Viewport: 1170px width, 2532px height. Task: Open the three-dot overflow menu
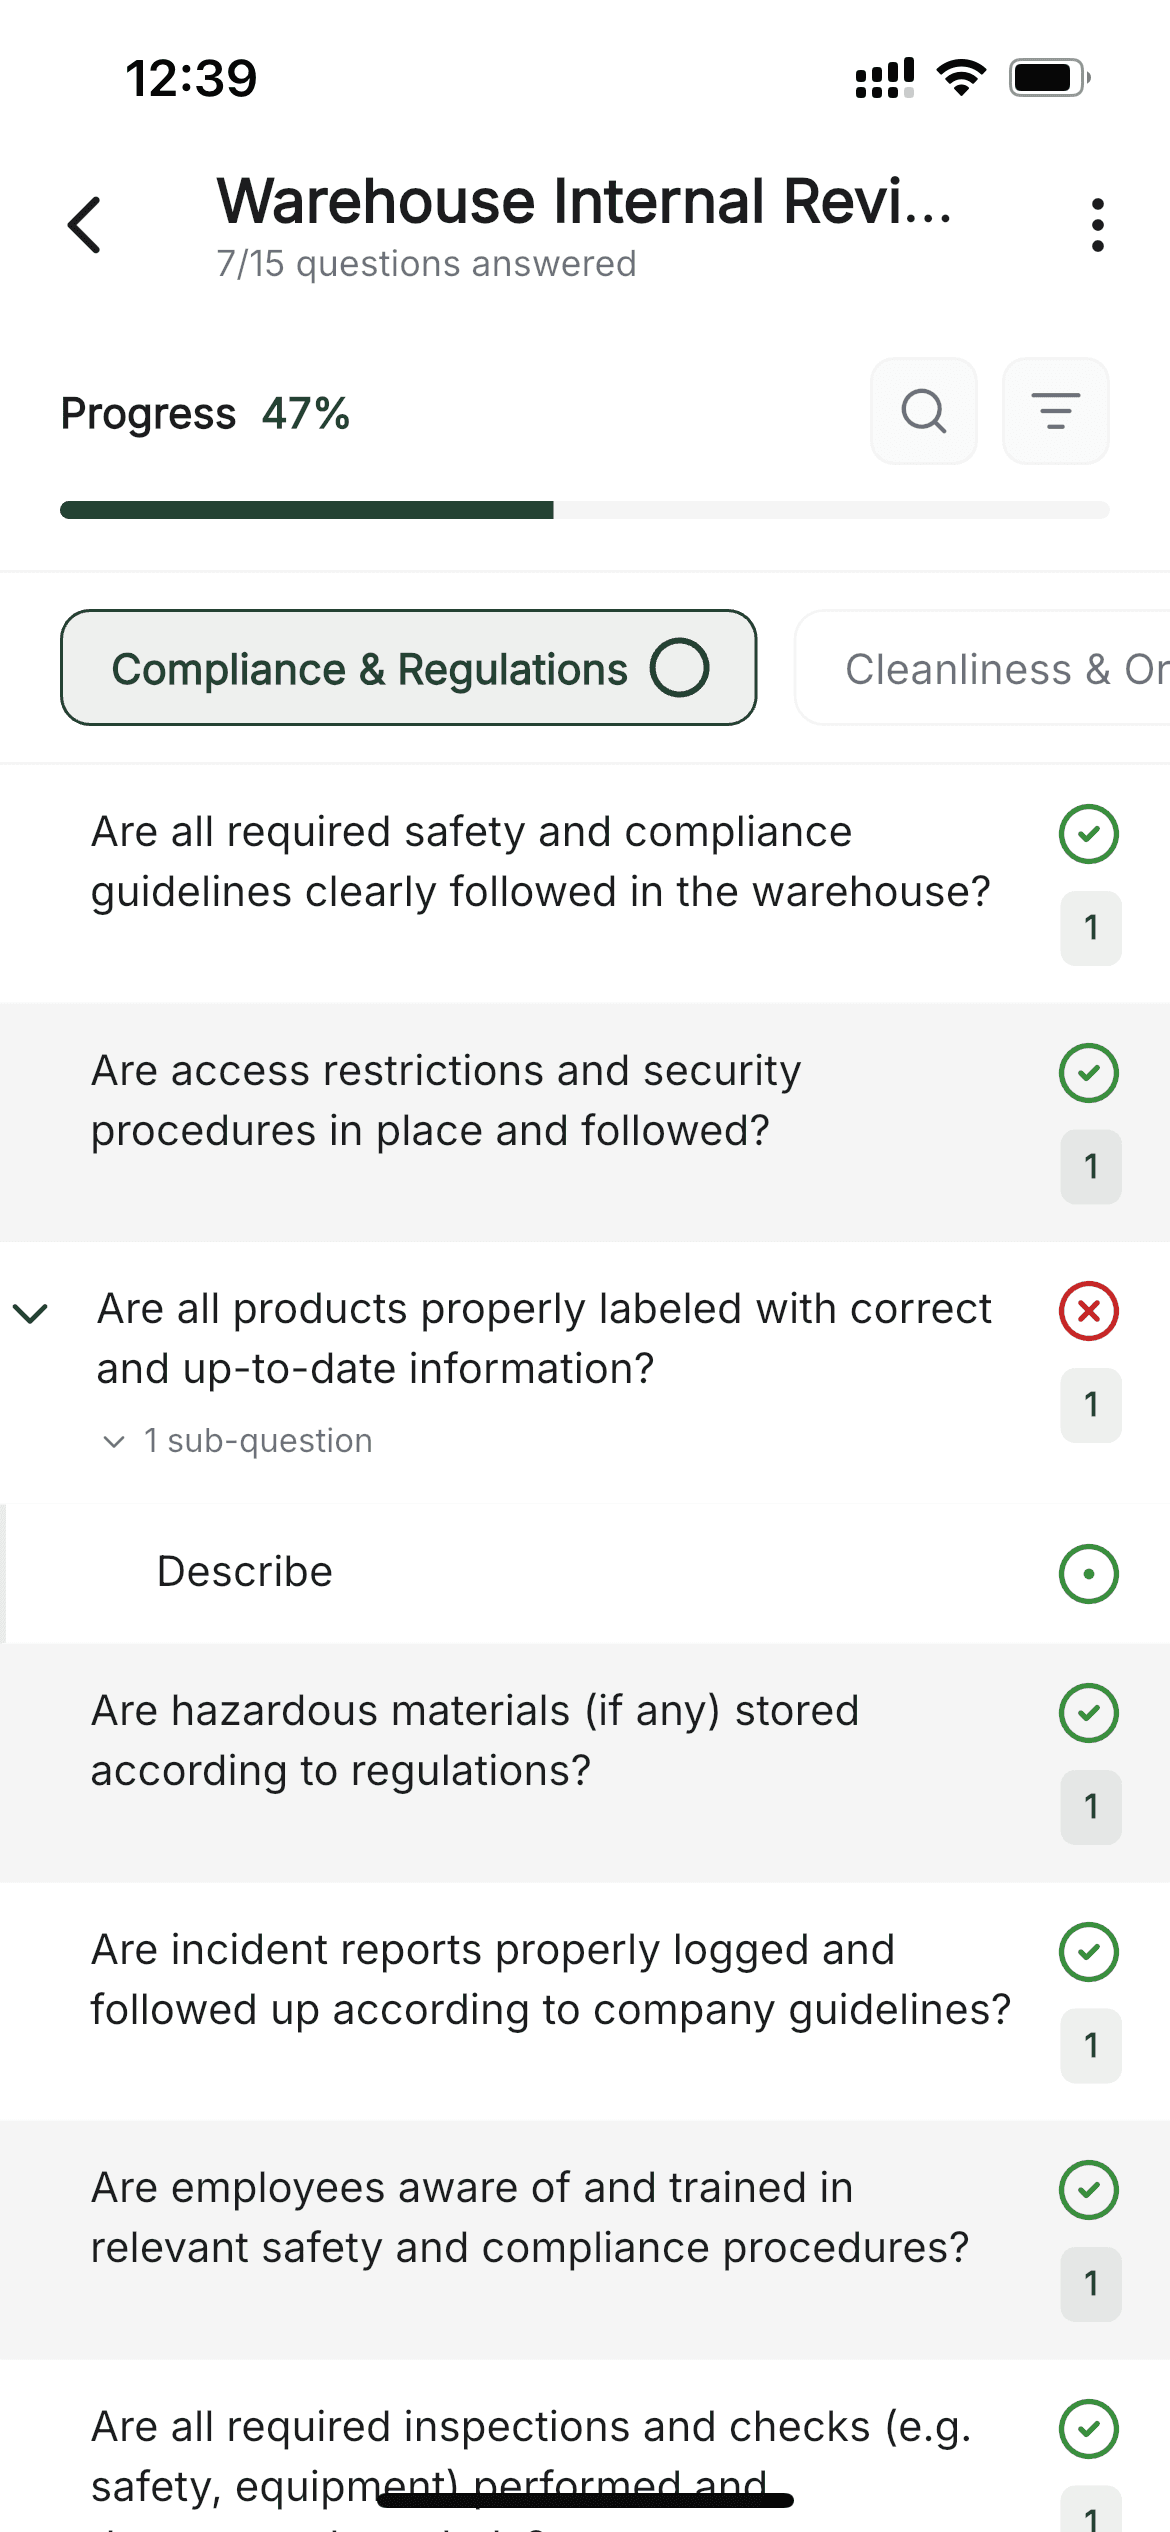[1097, 223]
